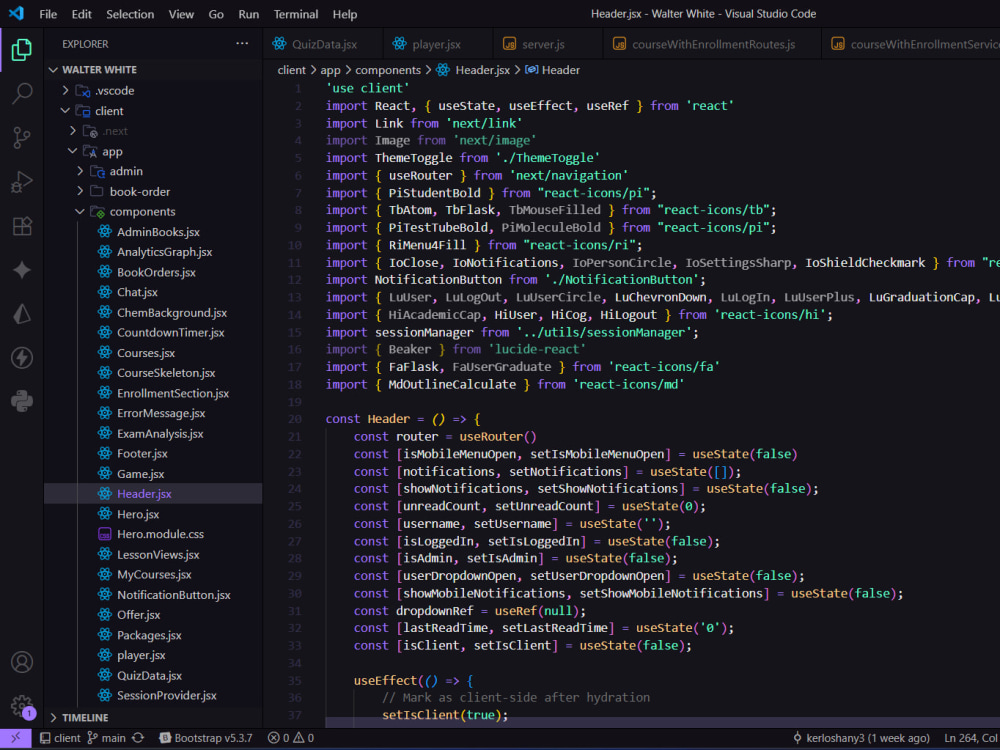The height and width of the screenshot is (750, 1000).
Task: Click the warnings count indicator in status bar
Action: [304, 738]
